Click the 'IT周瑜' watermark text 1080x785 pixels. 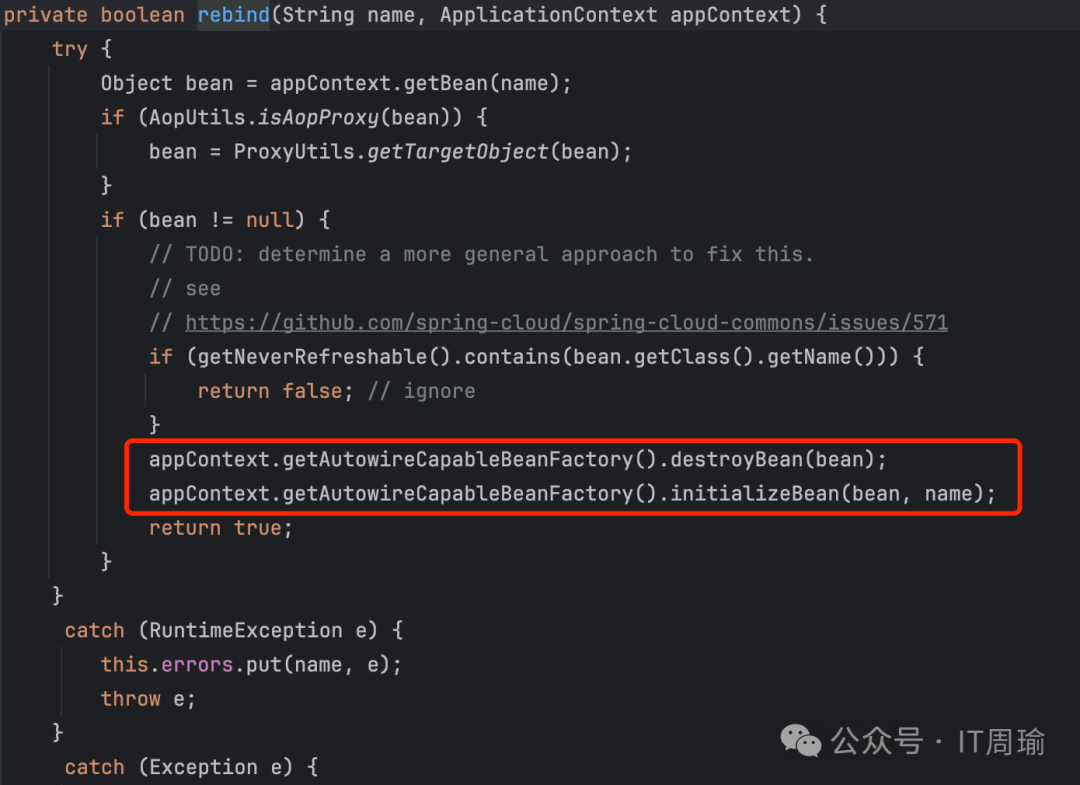pyautogui.click(x=1001, y=742)
